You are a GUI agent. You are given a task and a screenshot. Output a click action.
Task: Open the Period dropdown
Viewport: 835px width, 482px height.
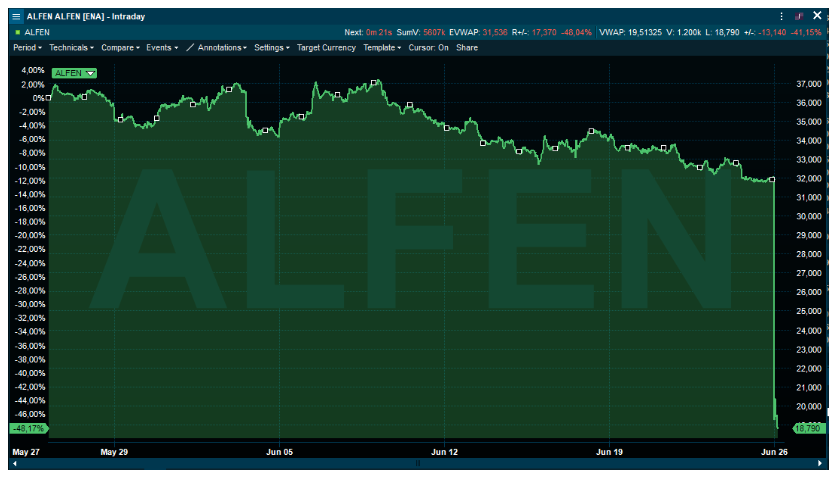click(27, 47)
